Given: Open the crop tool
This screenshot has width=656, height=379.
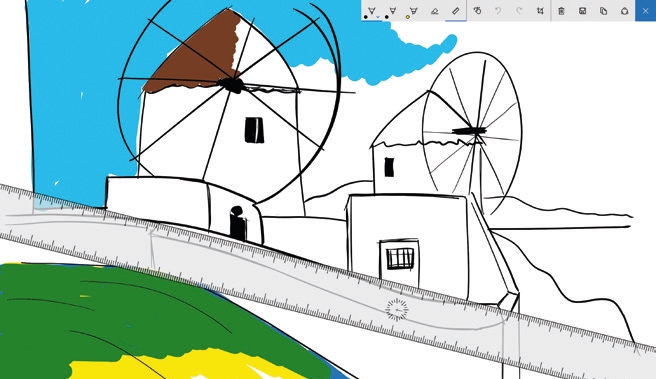Looking at the screenshot, I should [x=540, y=11].
